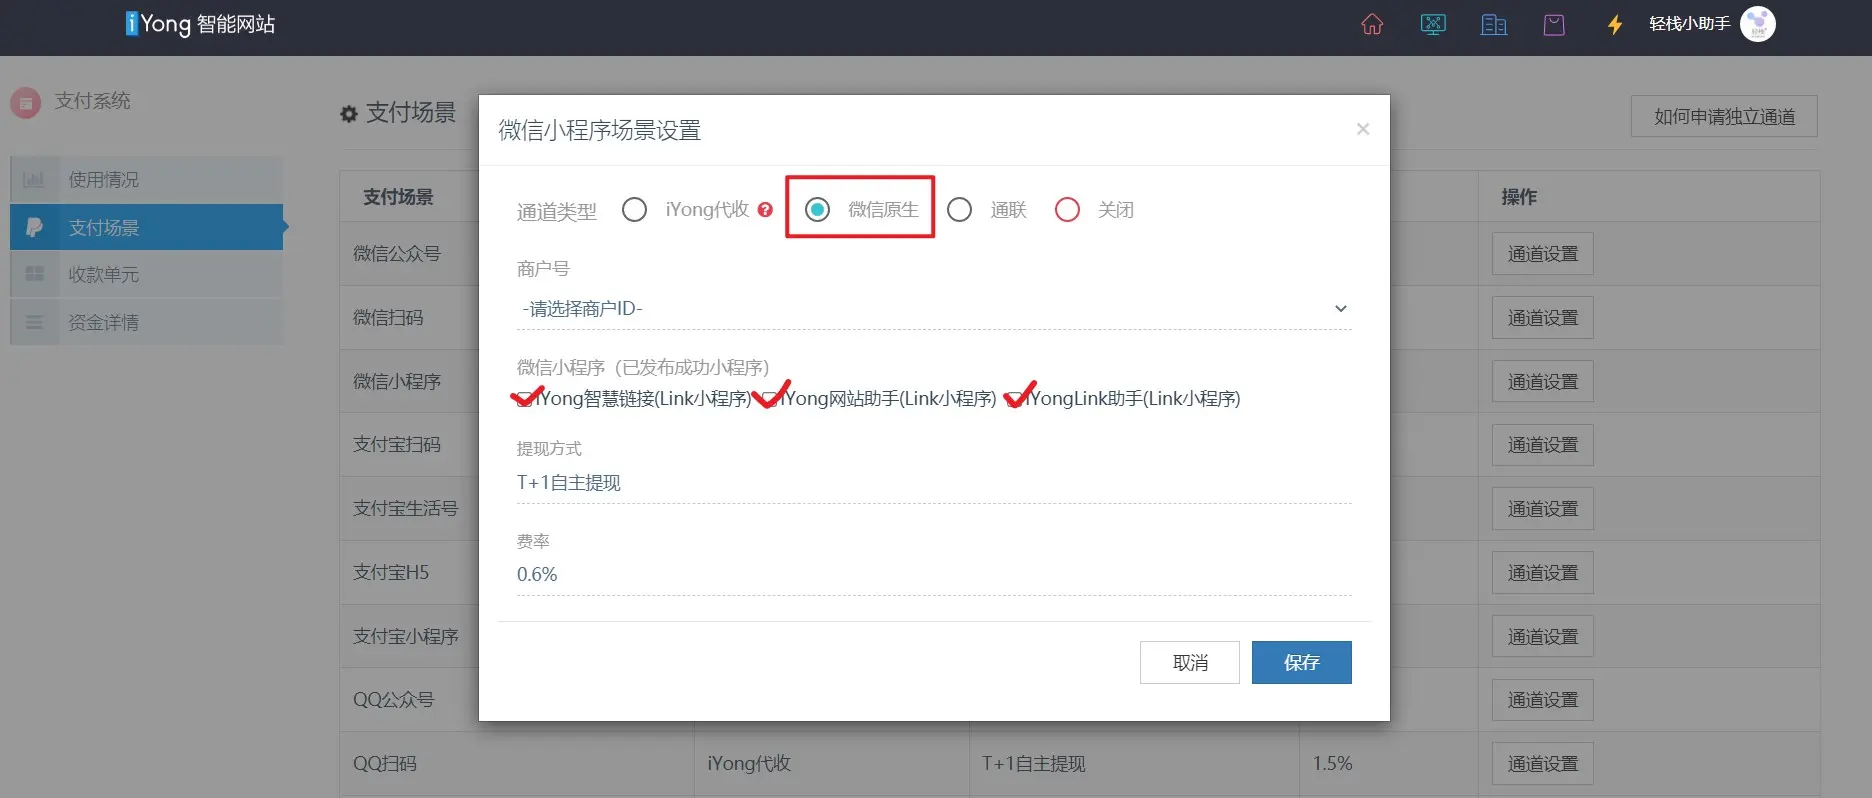Select the 通联 channel radio button

[x=959, y=210]
